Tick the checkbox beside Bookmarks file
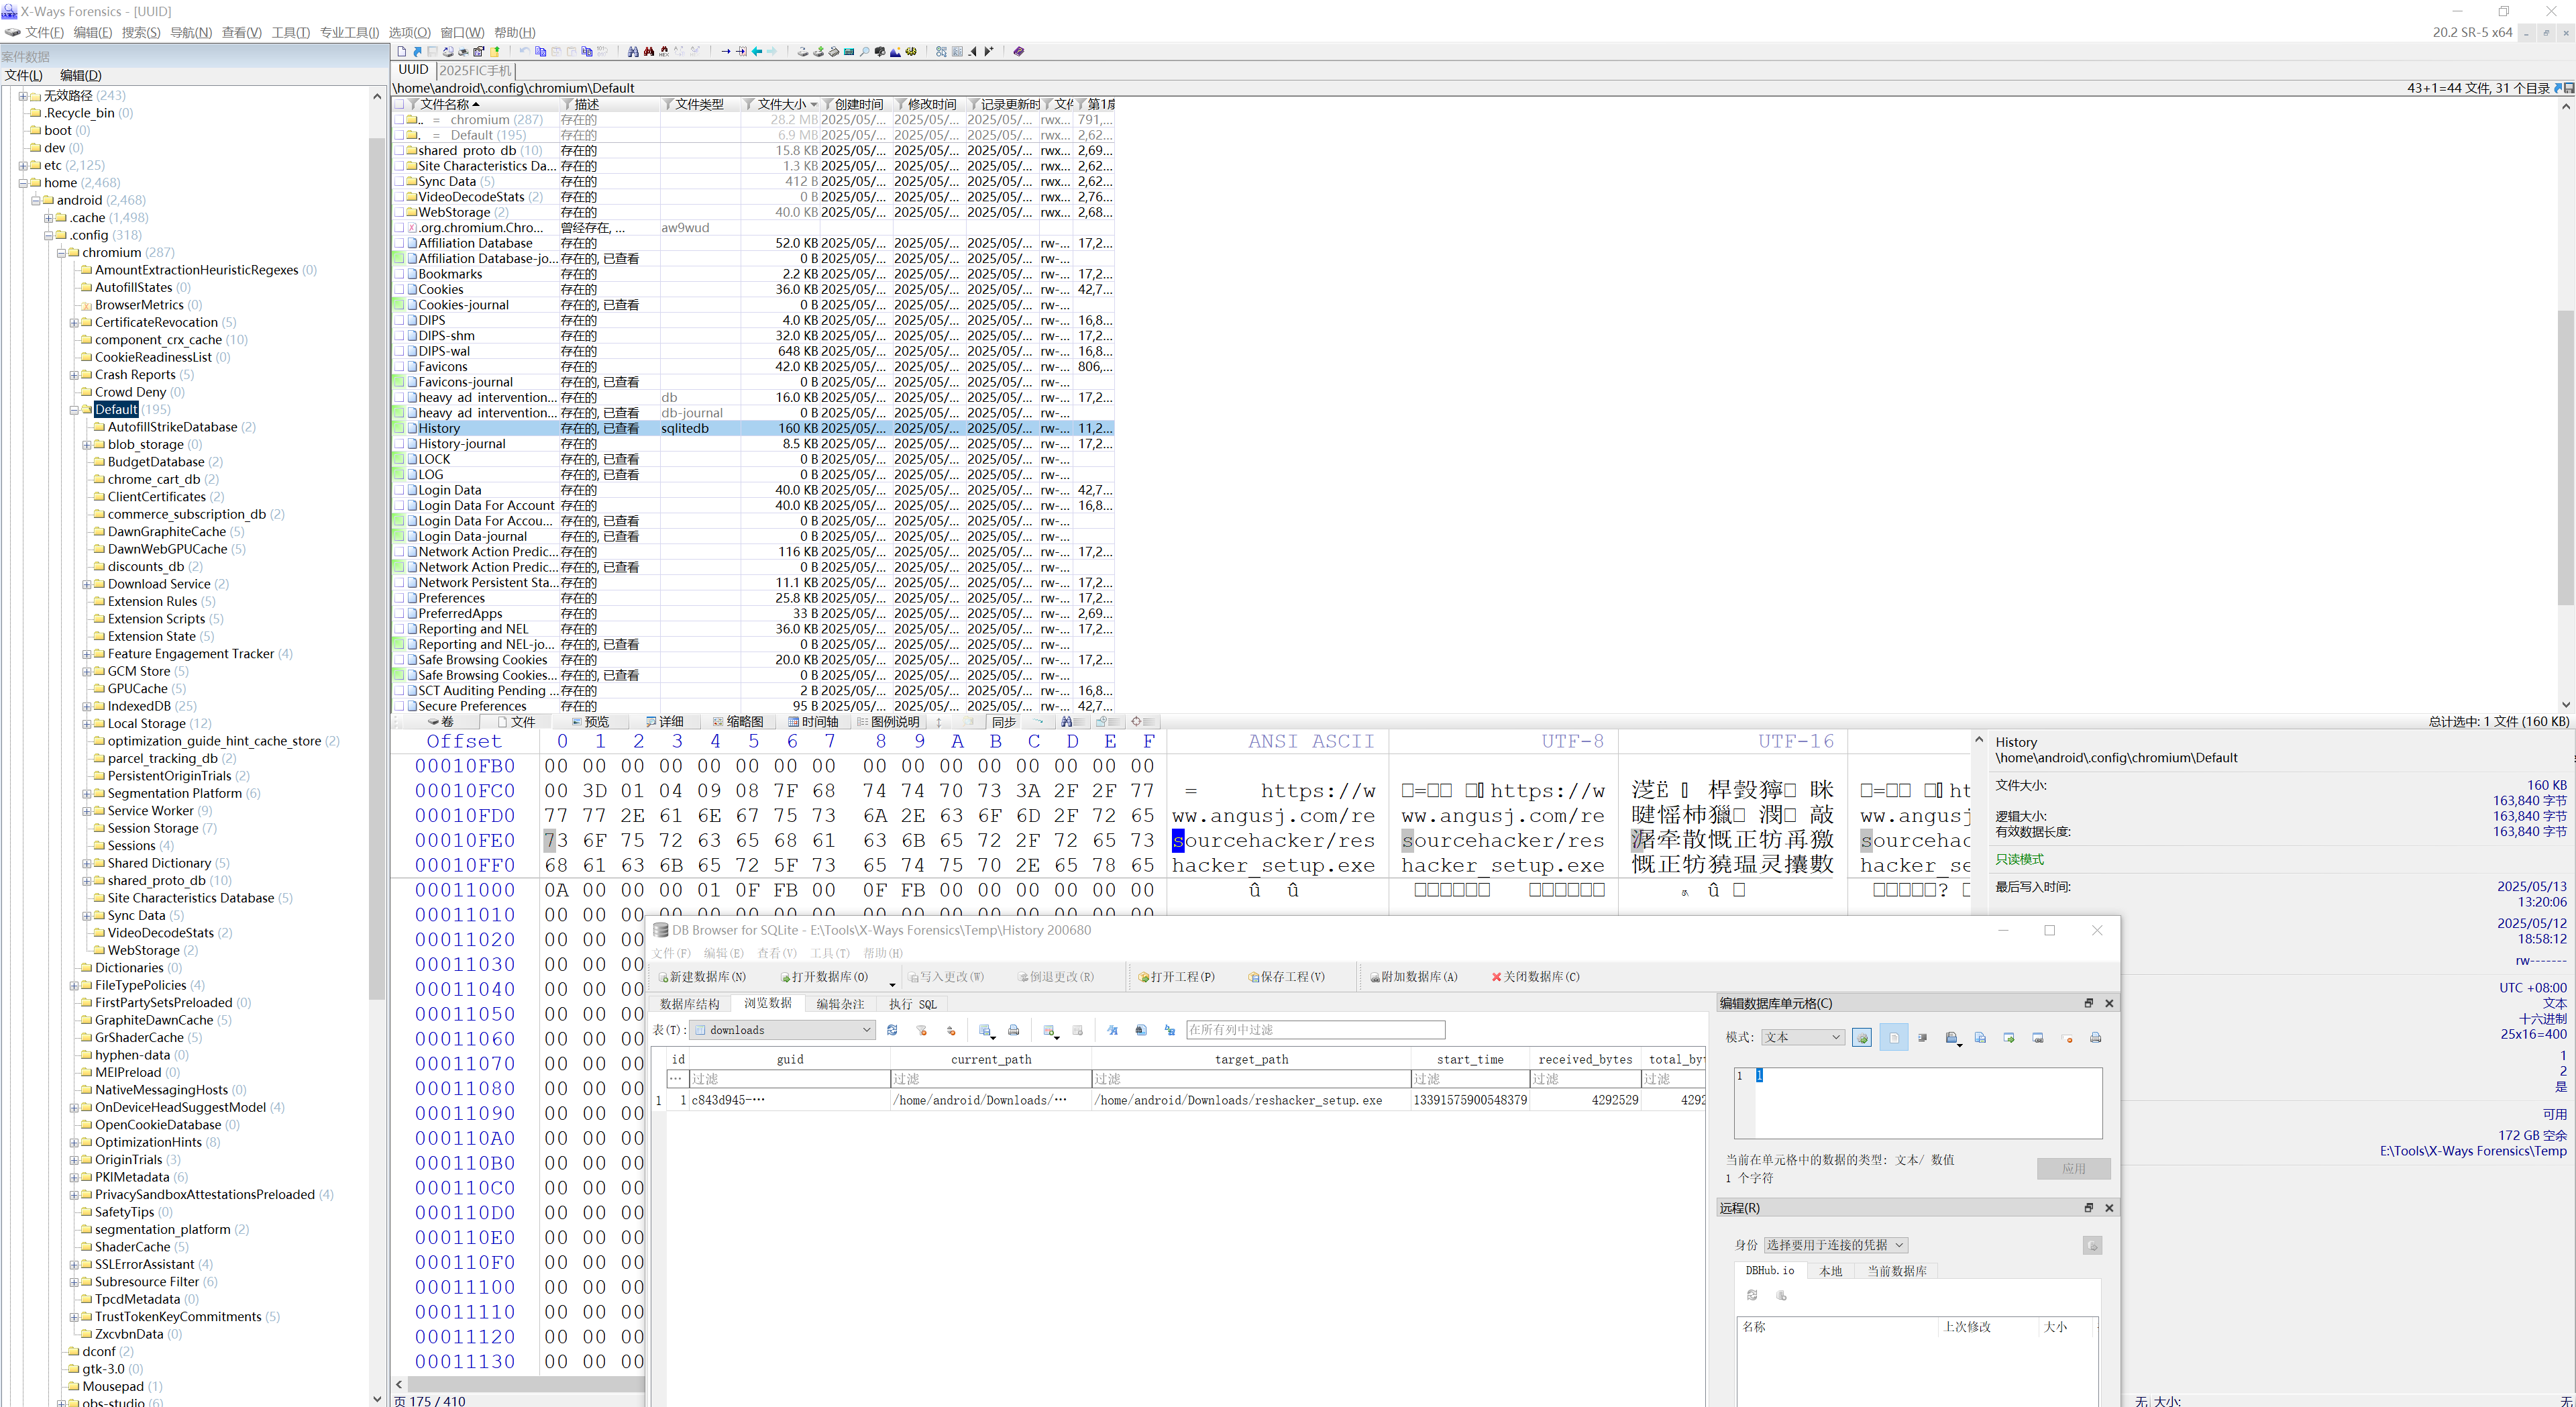The width and height of the screenshot is (2576, 1407). (399, 274)
